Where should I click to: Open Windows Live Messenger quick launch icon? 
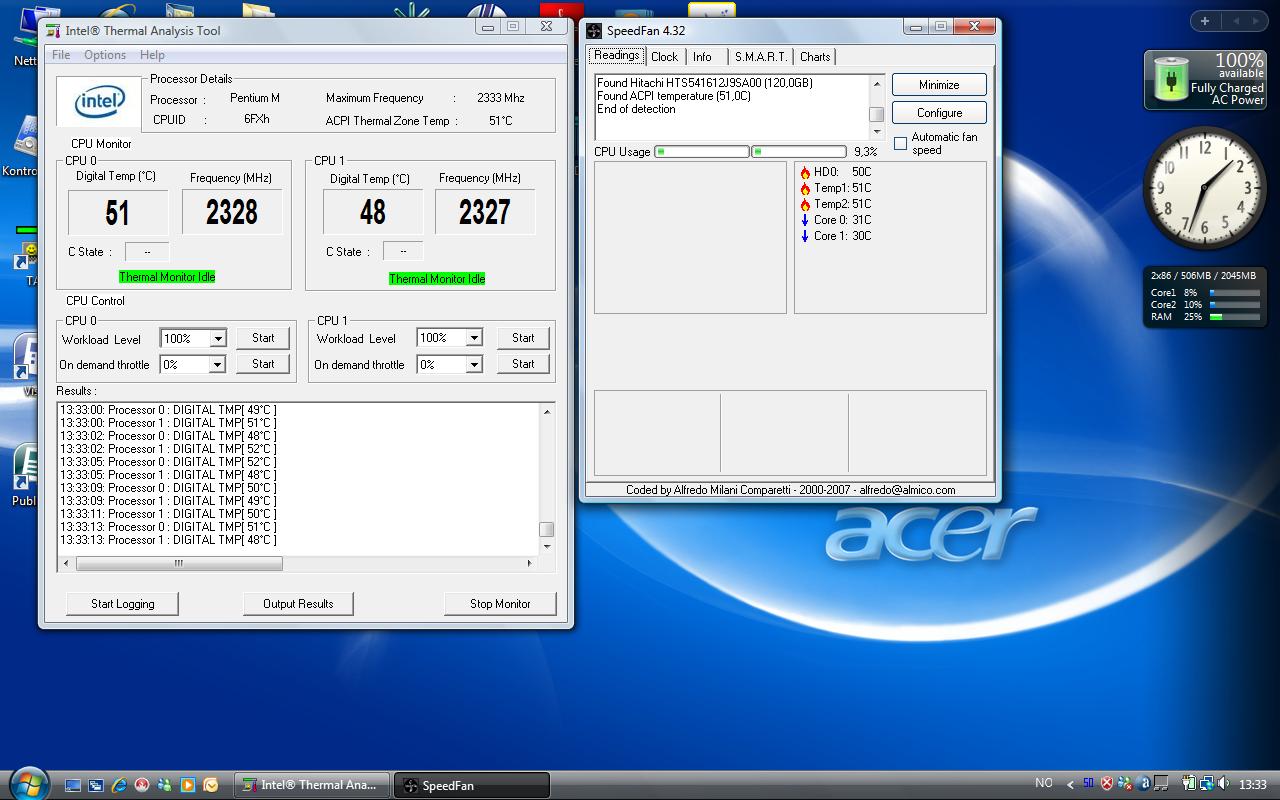165,785
